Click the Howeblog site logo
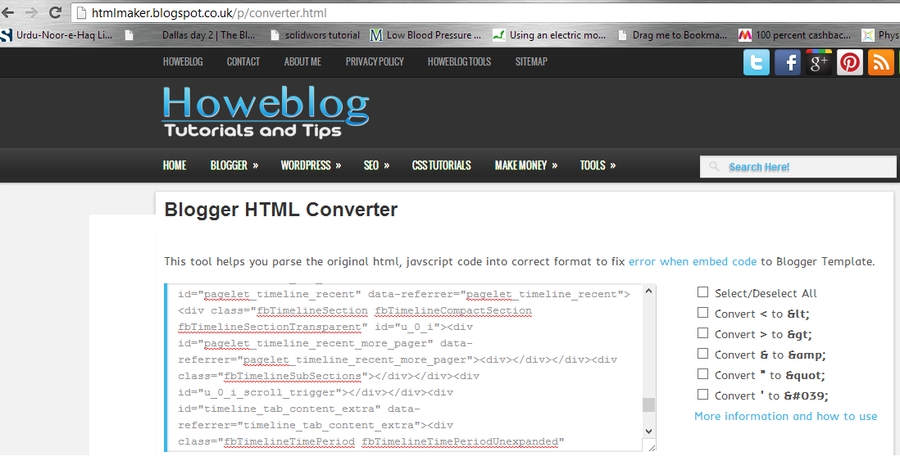The height and width of the screenshot is (461, 900). (265, 111)
